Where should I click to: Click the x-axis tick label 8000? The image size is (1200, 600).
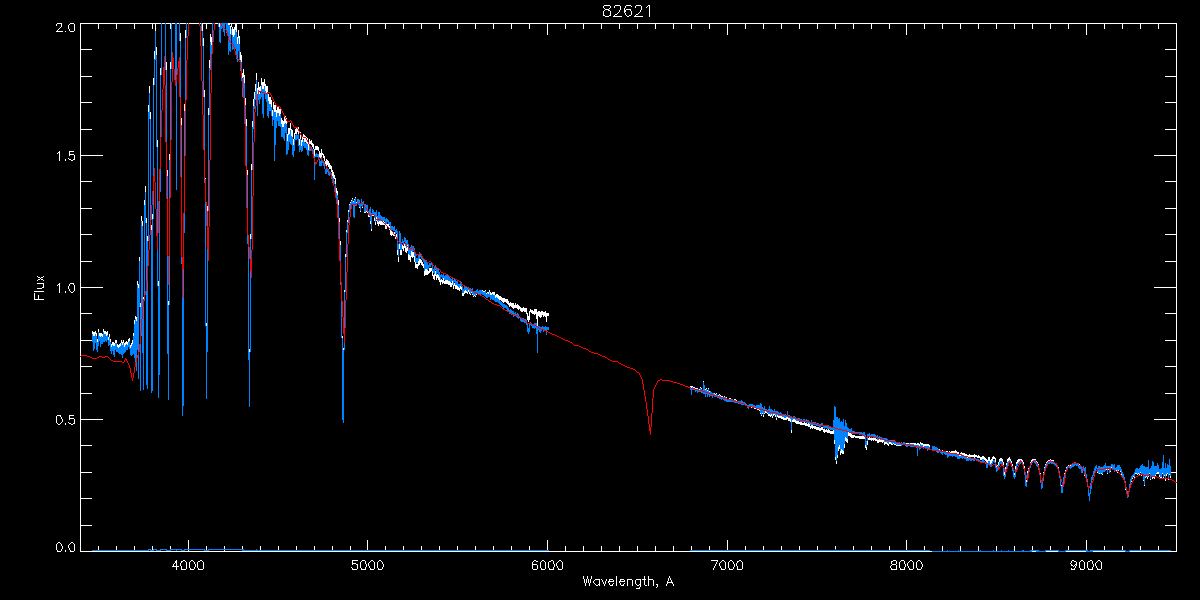(907, 564)
